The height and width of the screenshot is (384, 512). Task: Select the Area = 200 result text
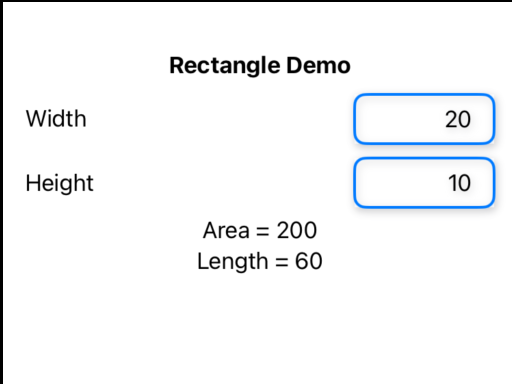260,230
